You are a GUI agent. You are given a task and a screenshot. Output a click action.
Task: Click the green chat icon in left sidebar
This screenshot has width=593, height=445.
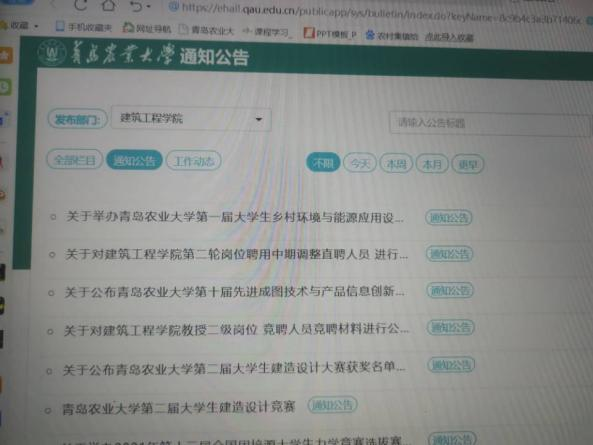pyautogui.click(x=6, y=87)
